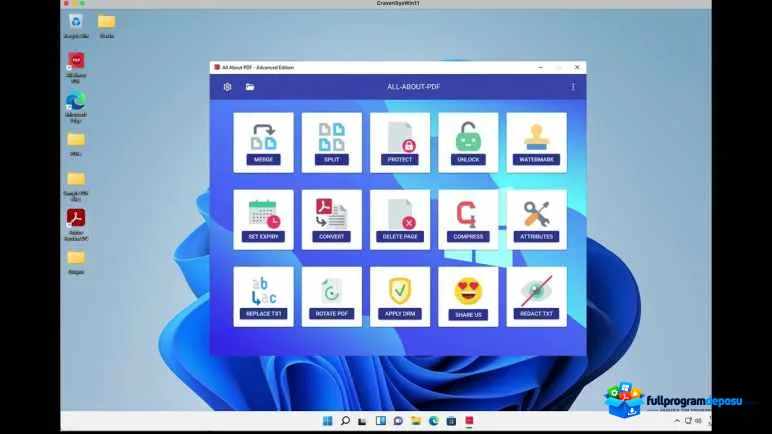
Task: Open the Attributes tools tile
Action: [x=536, y=220]
